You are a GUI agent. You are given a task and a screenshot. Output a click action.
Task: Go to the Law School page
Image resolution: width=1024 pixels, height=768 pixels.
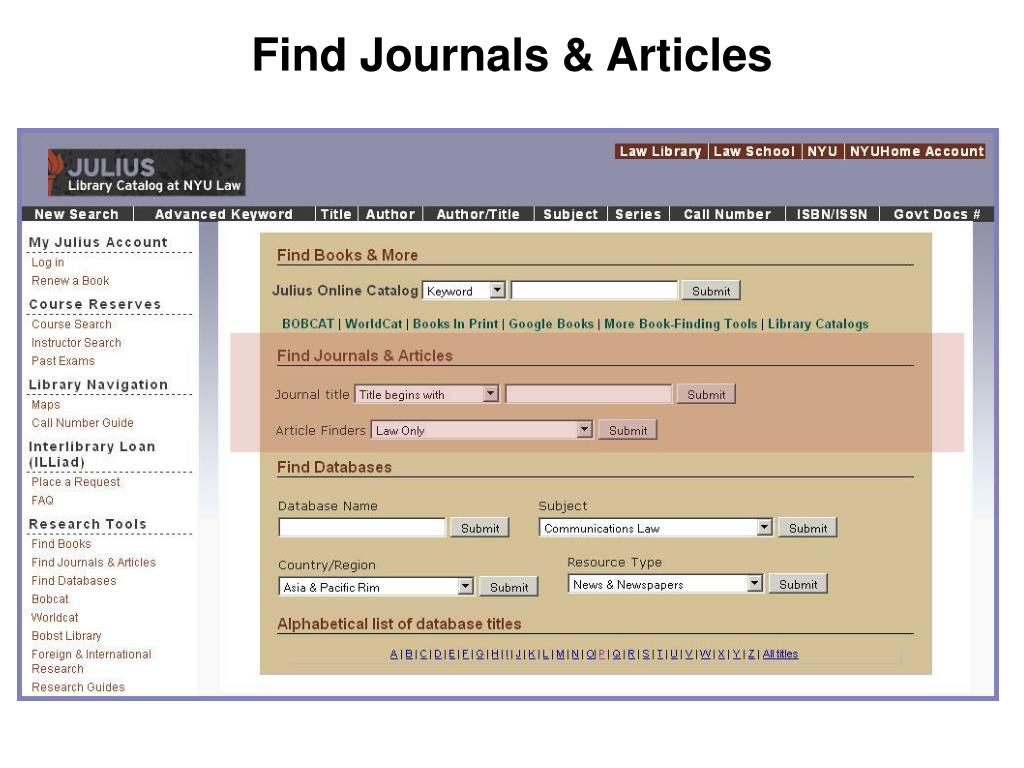[x=754, y=152]
